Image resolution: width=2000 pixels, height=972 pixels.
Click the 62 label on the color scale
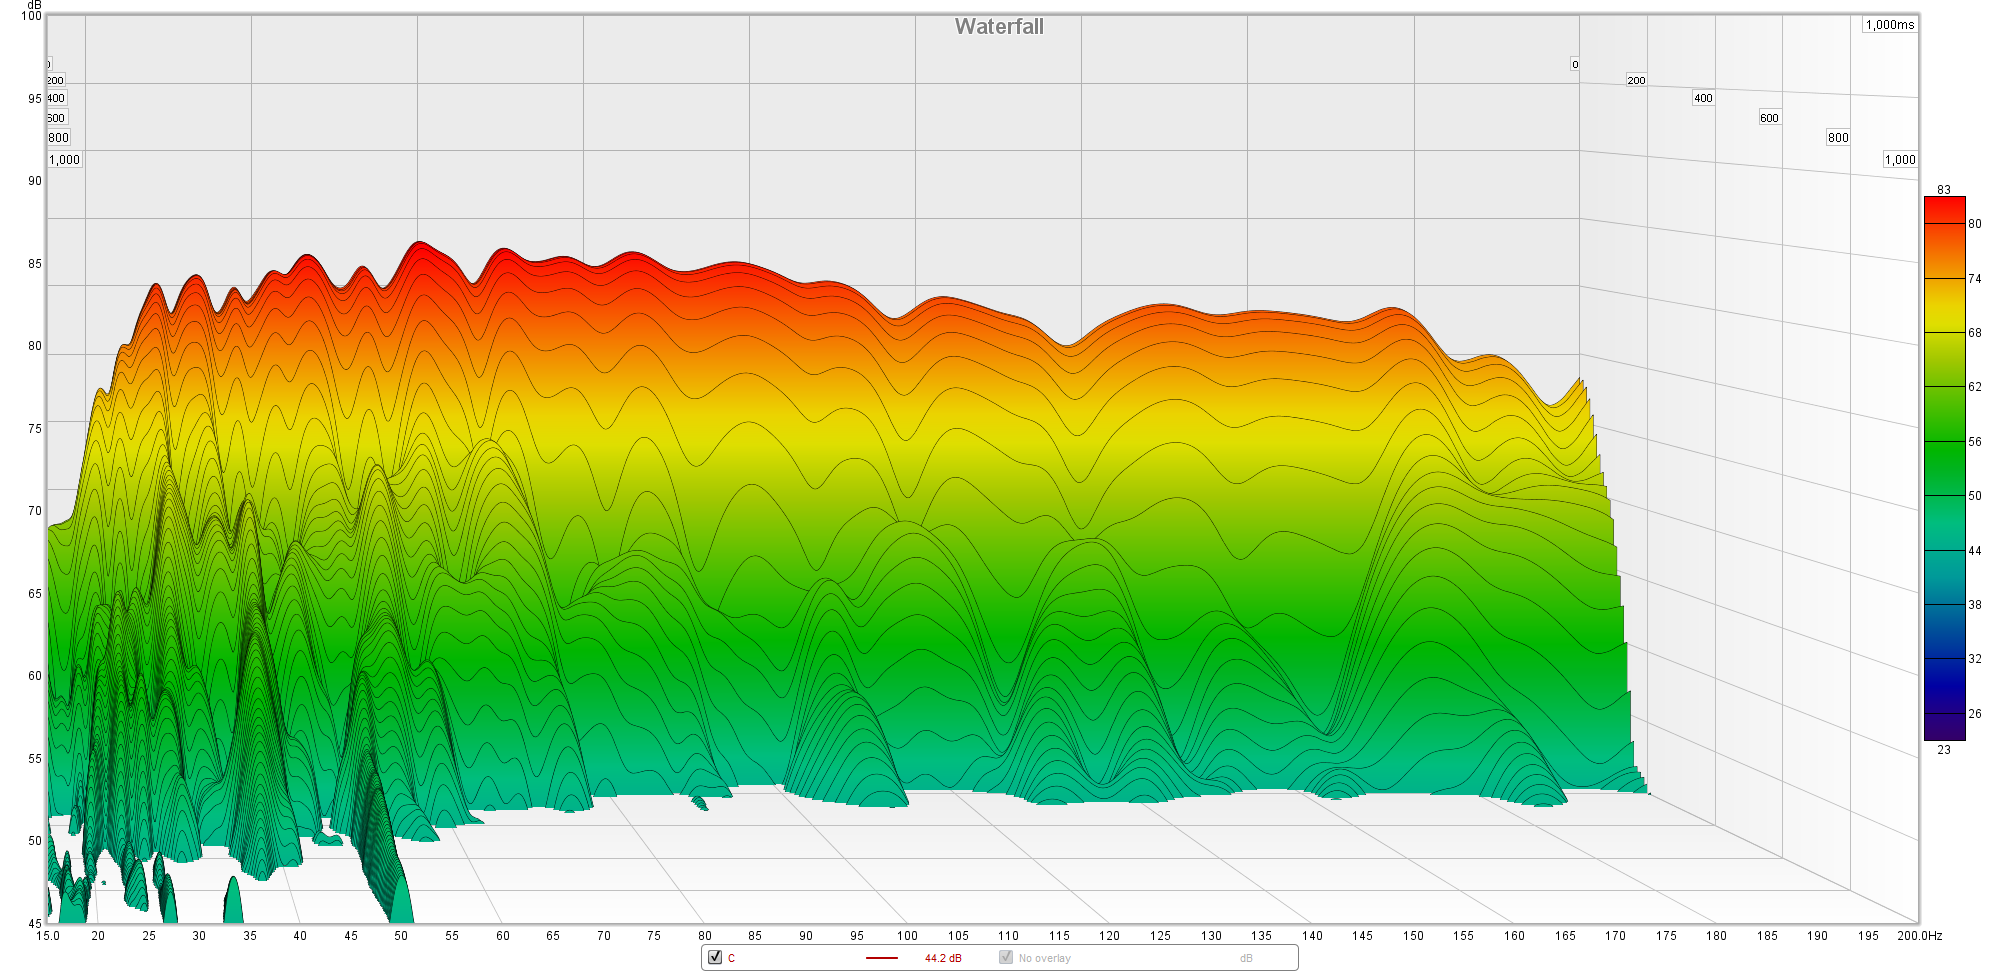1975,387
